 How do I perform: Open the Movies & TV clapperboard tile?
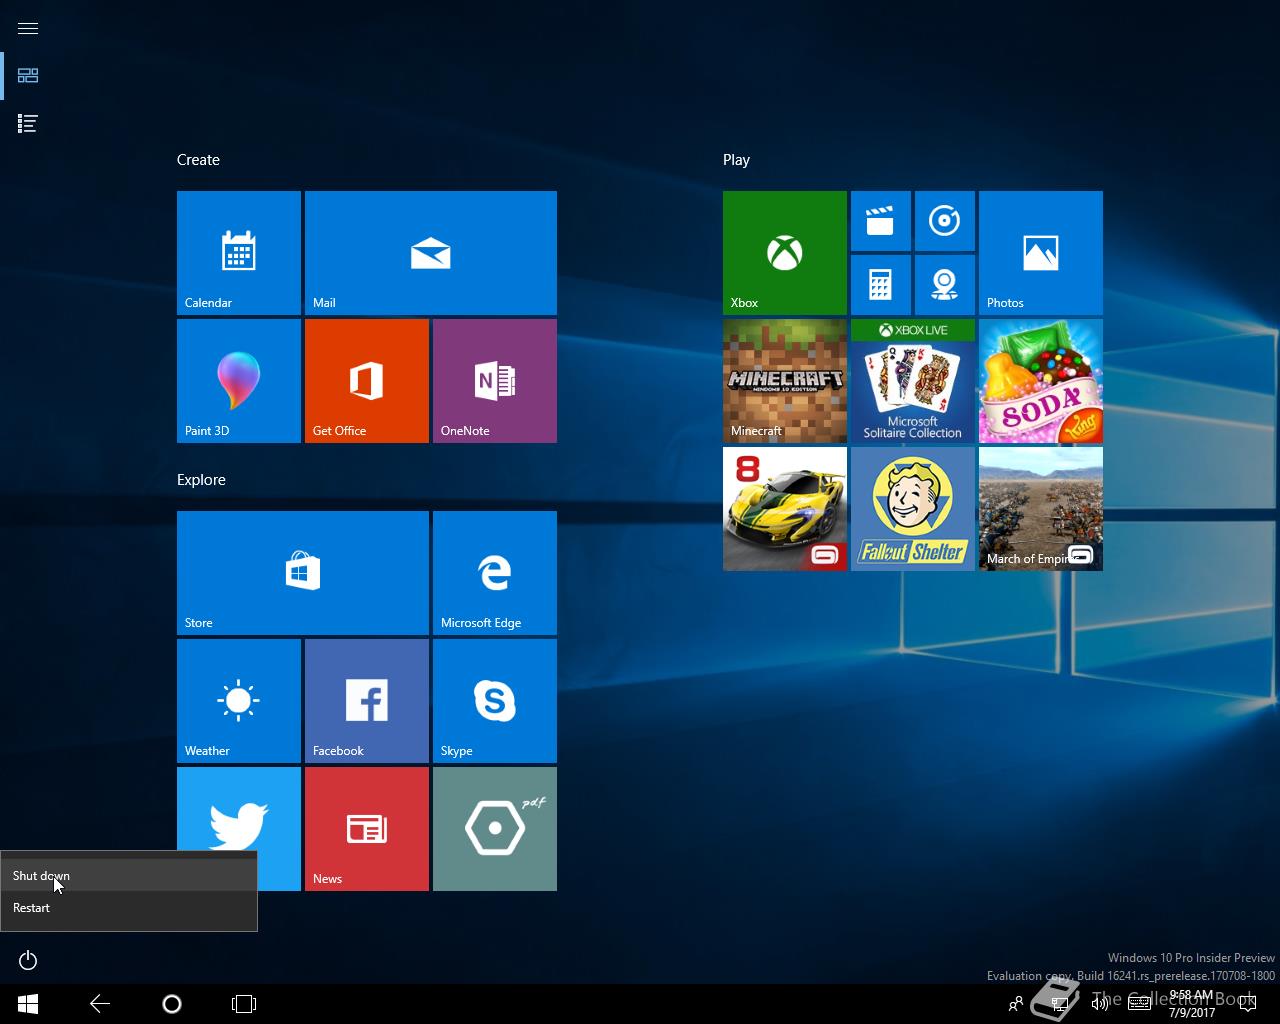pyautogui.click(x=881, y=221)
